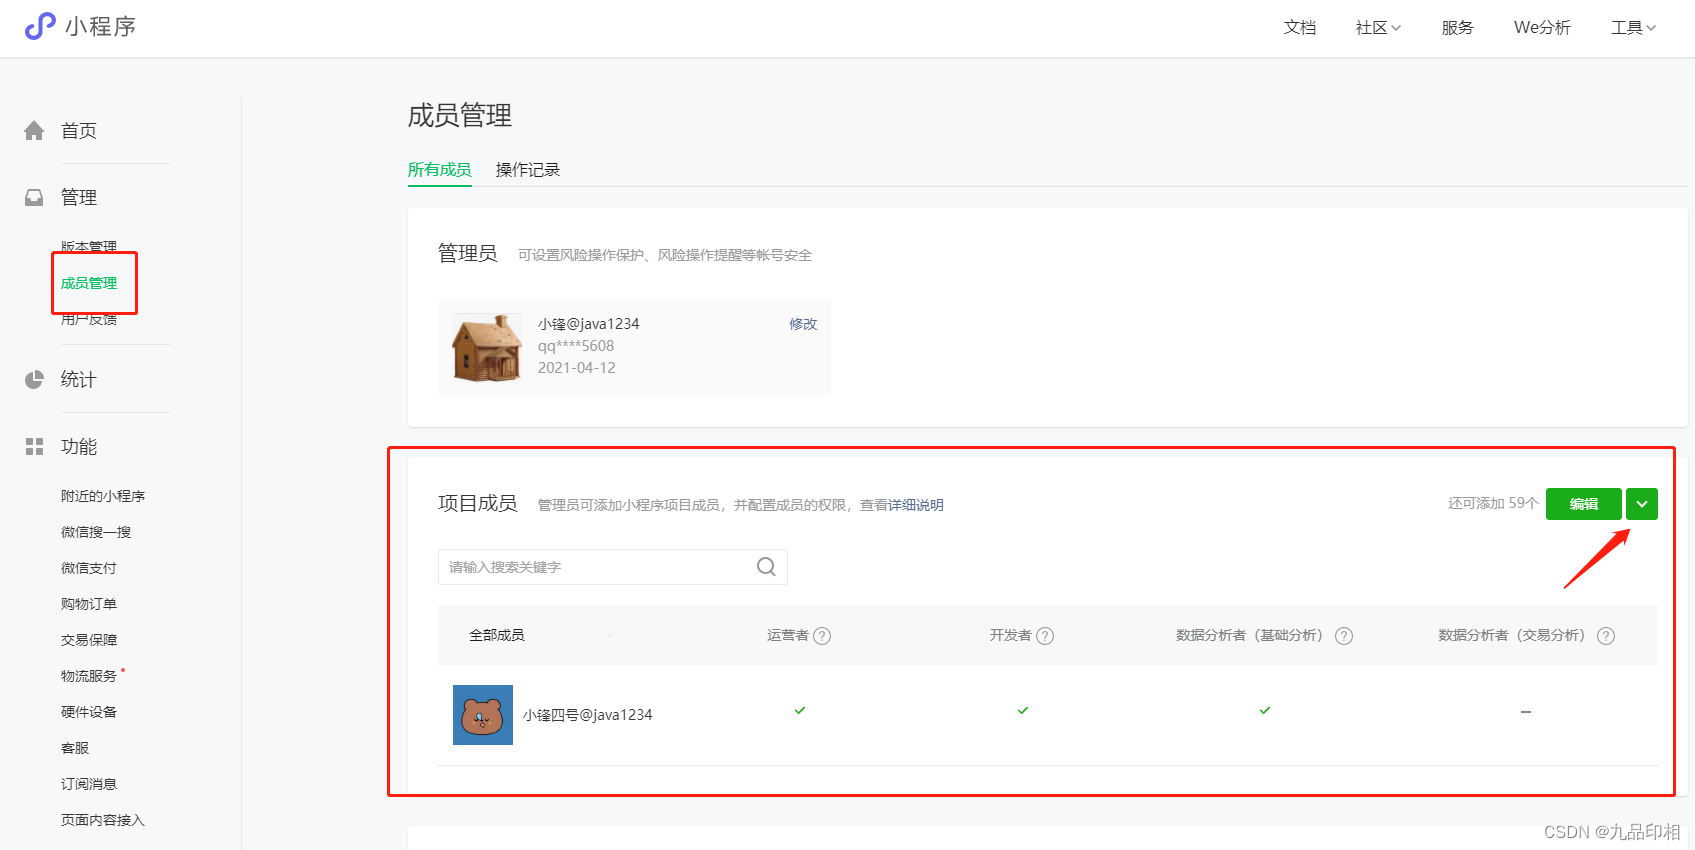Click the 全部成员 column header
Viewport: 1695px width, 850px height.
point(497,635)
